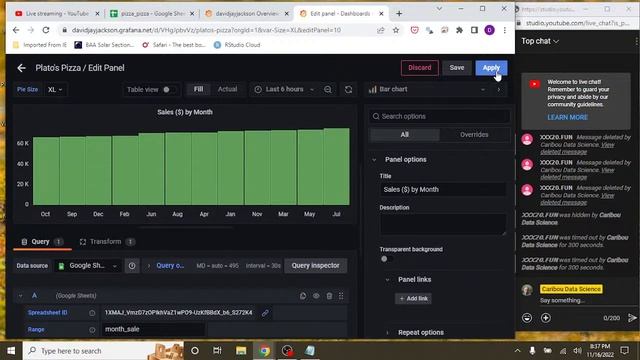Image resolution: width=640 pixels, height=360 pixels.
Task: Switch to the davidjayjackson Overview tab
Action: point(247,13)
